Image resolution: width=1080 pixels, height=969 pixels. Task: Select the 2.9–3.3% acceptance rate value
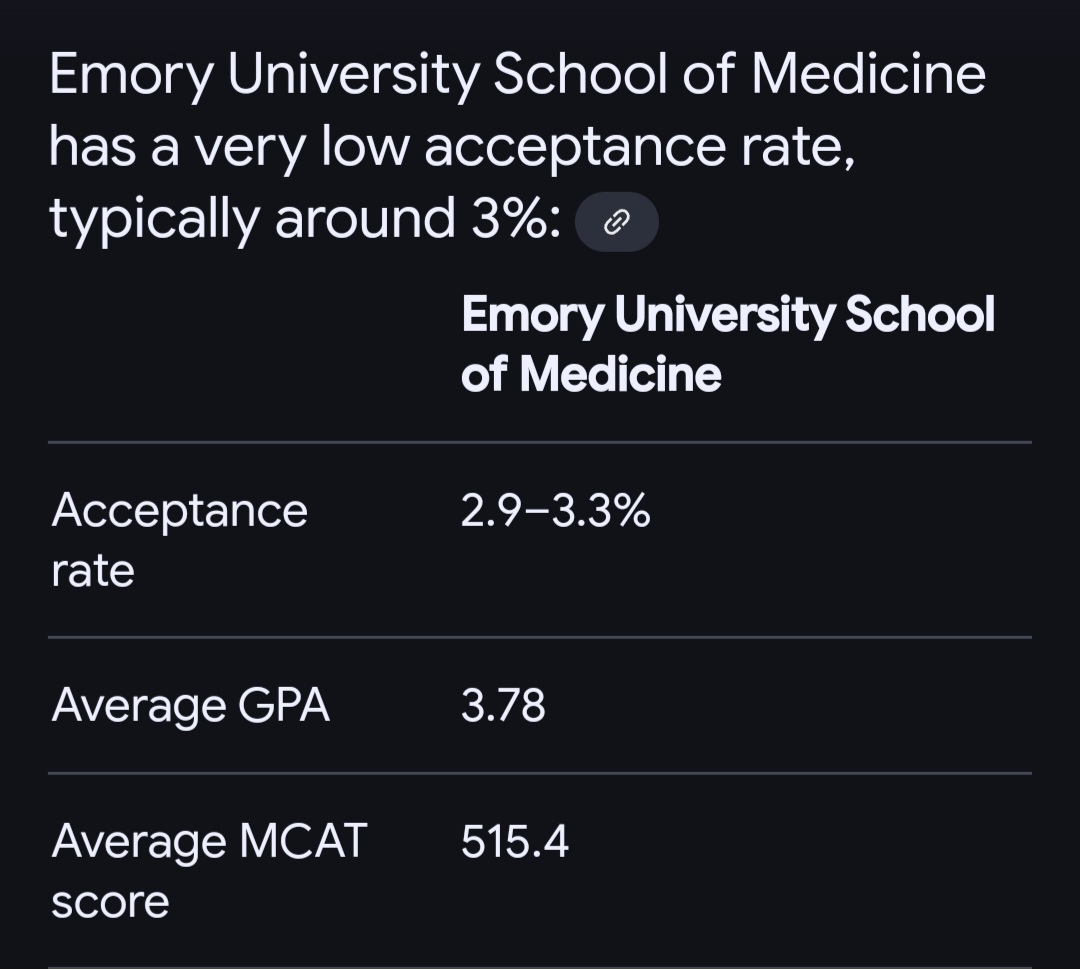pos(555,512)
